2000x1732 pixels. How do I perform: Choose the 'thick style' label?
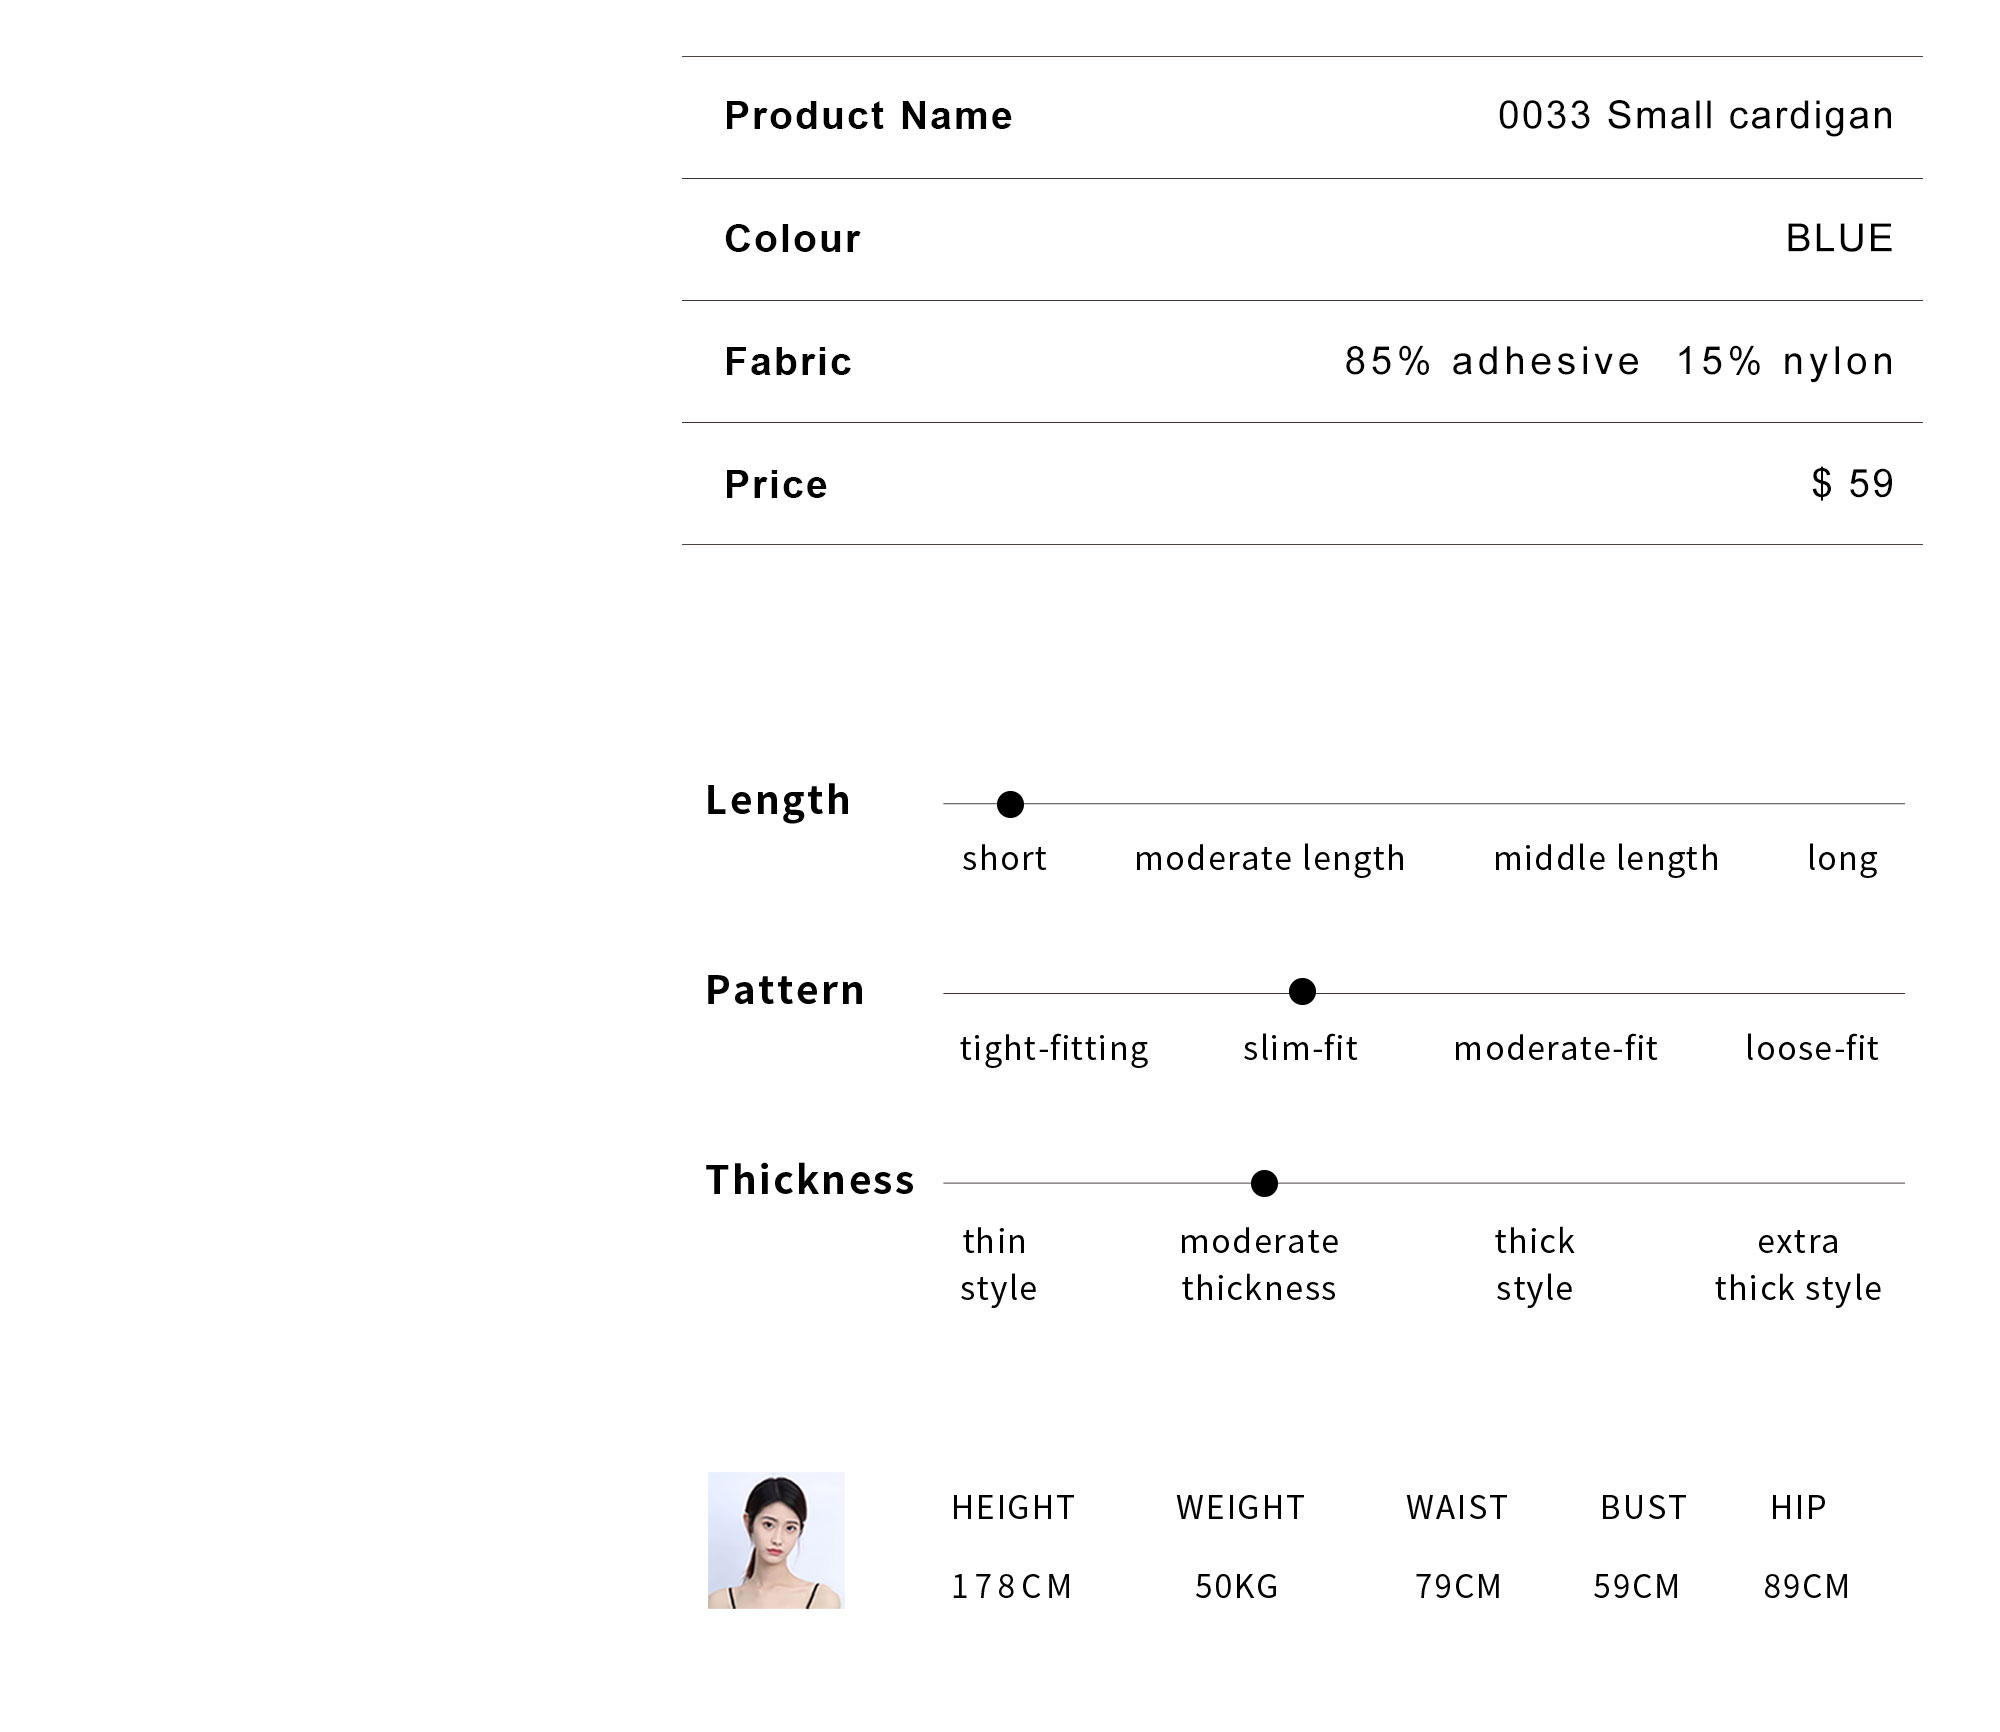click(x=1534, y=1265)
